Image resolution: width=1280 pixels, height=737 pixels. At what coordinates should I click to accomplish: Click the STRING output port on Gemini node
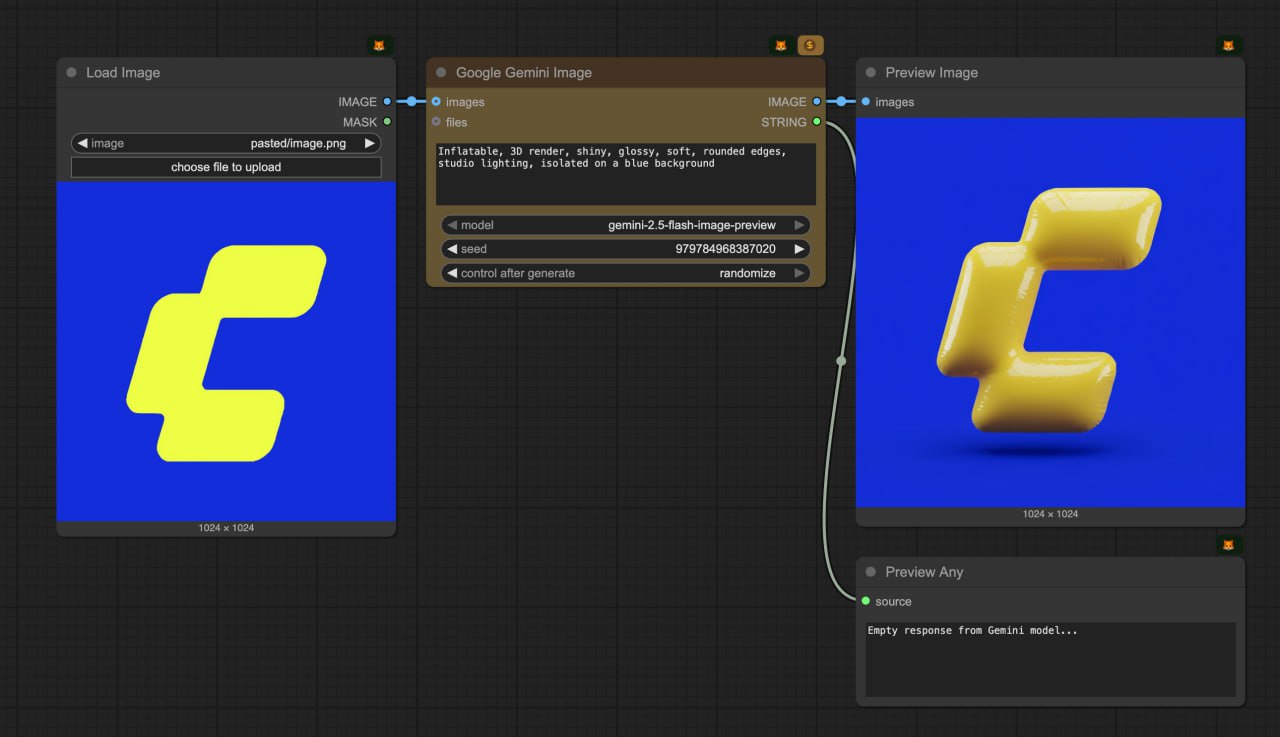tap(817, 122)
